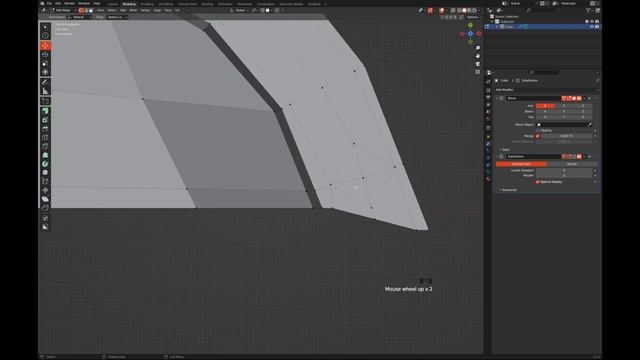Toggle the Mirror Clipping checkbox

click(x=538, y=131)
